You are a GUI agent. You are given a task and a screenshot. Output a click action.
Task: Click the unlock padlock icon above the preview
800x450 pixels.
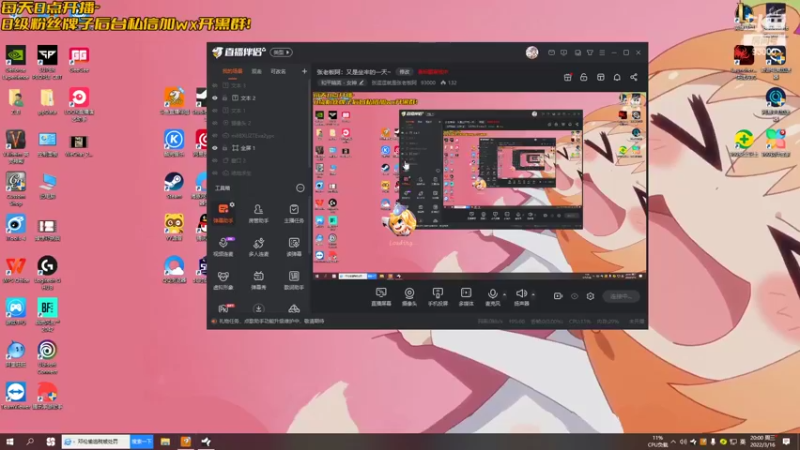pos(584,77)
